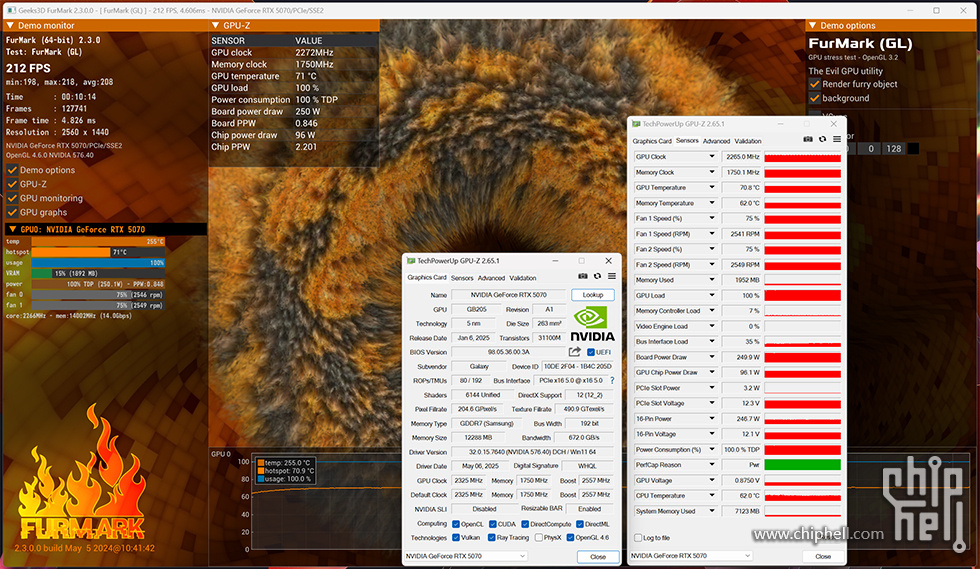980x569 pixels.
Task: Collapse the Demo options panel
Action: [x=812, y=26]
